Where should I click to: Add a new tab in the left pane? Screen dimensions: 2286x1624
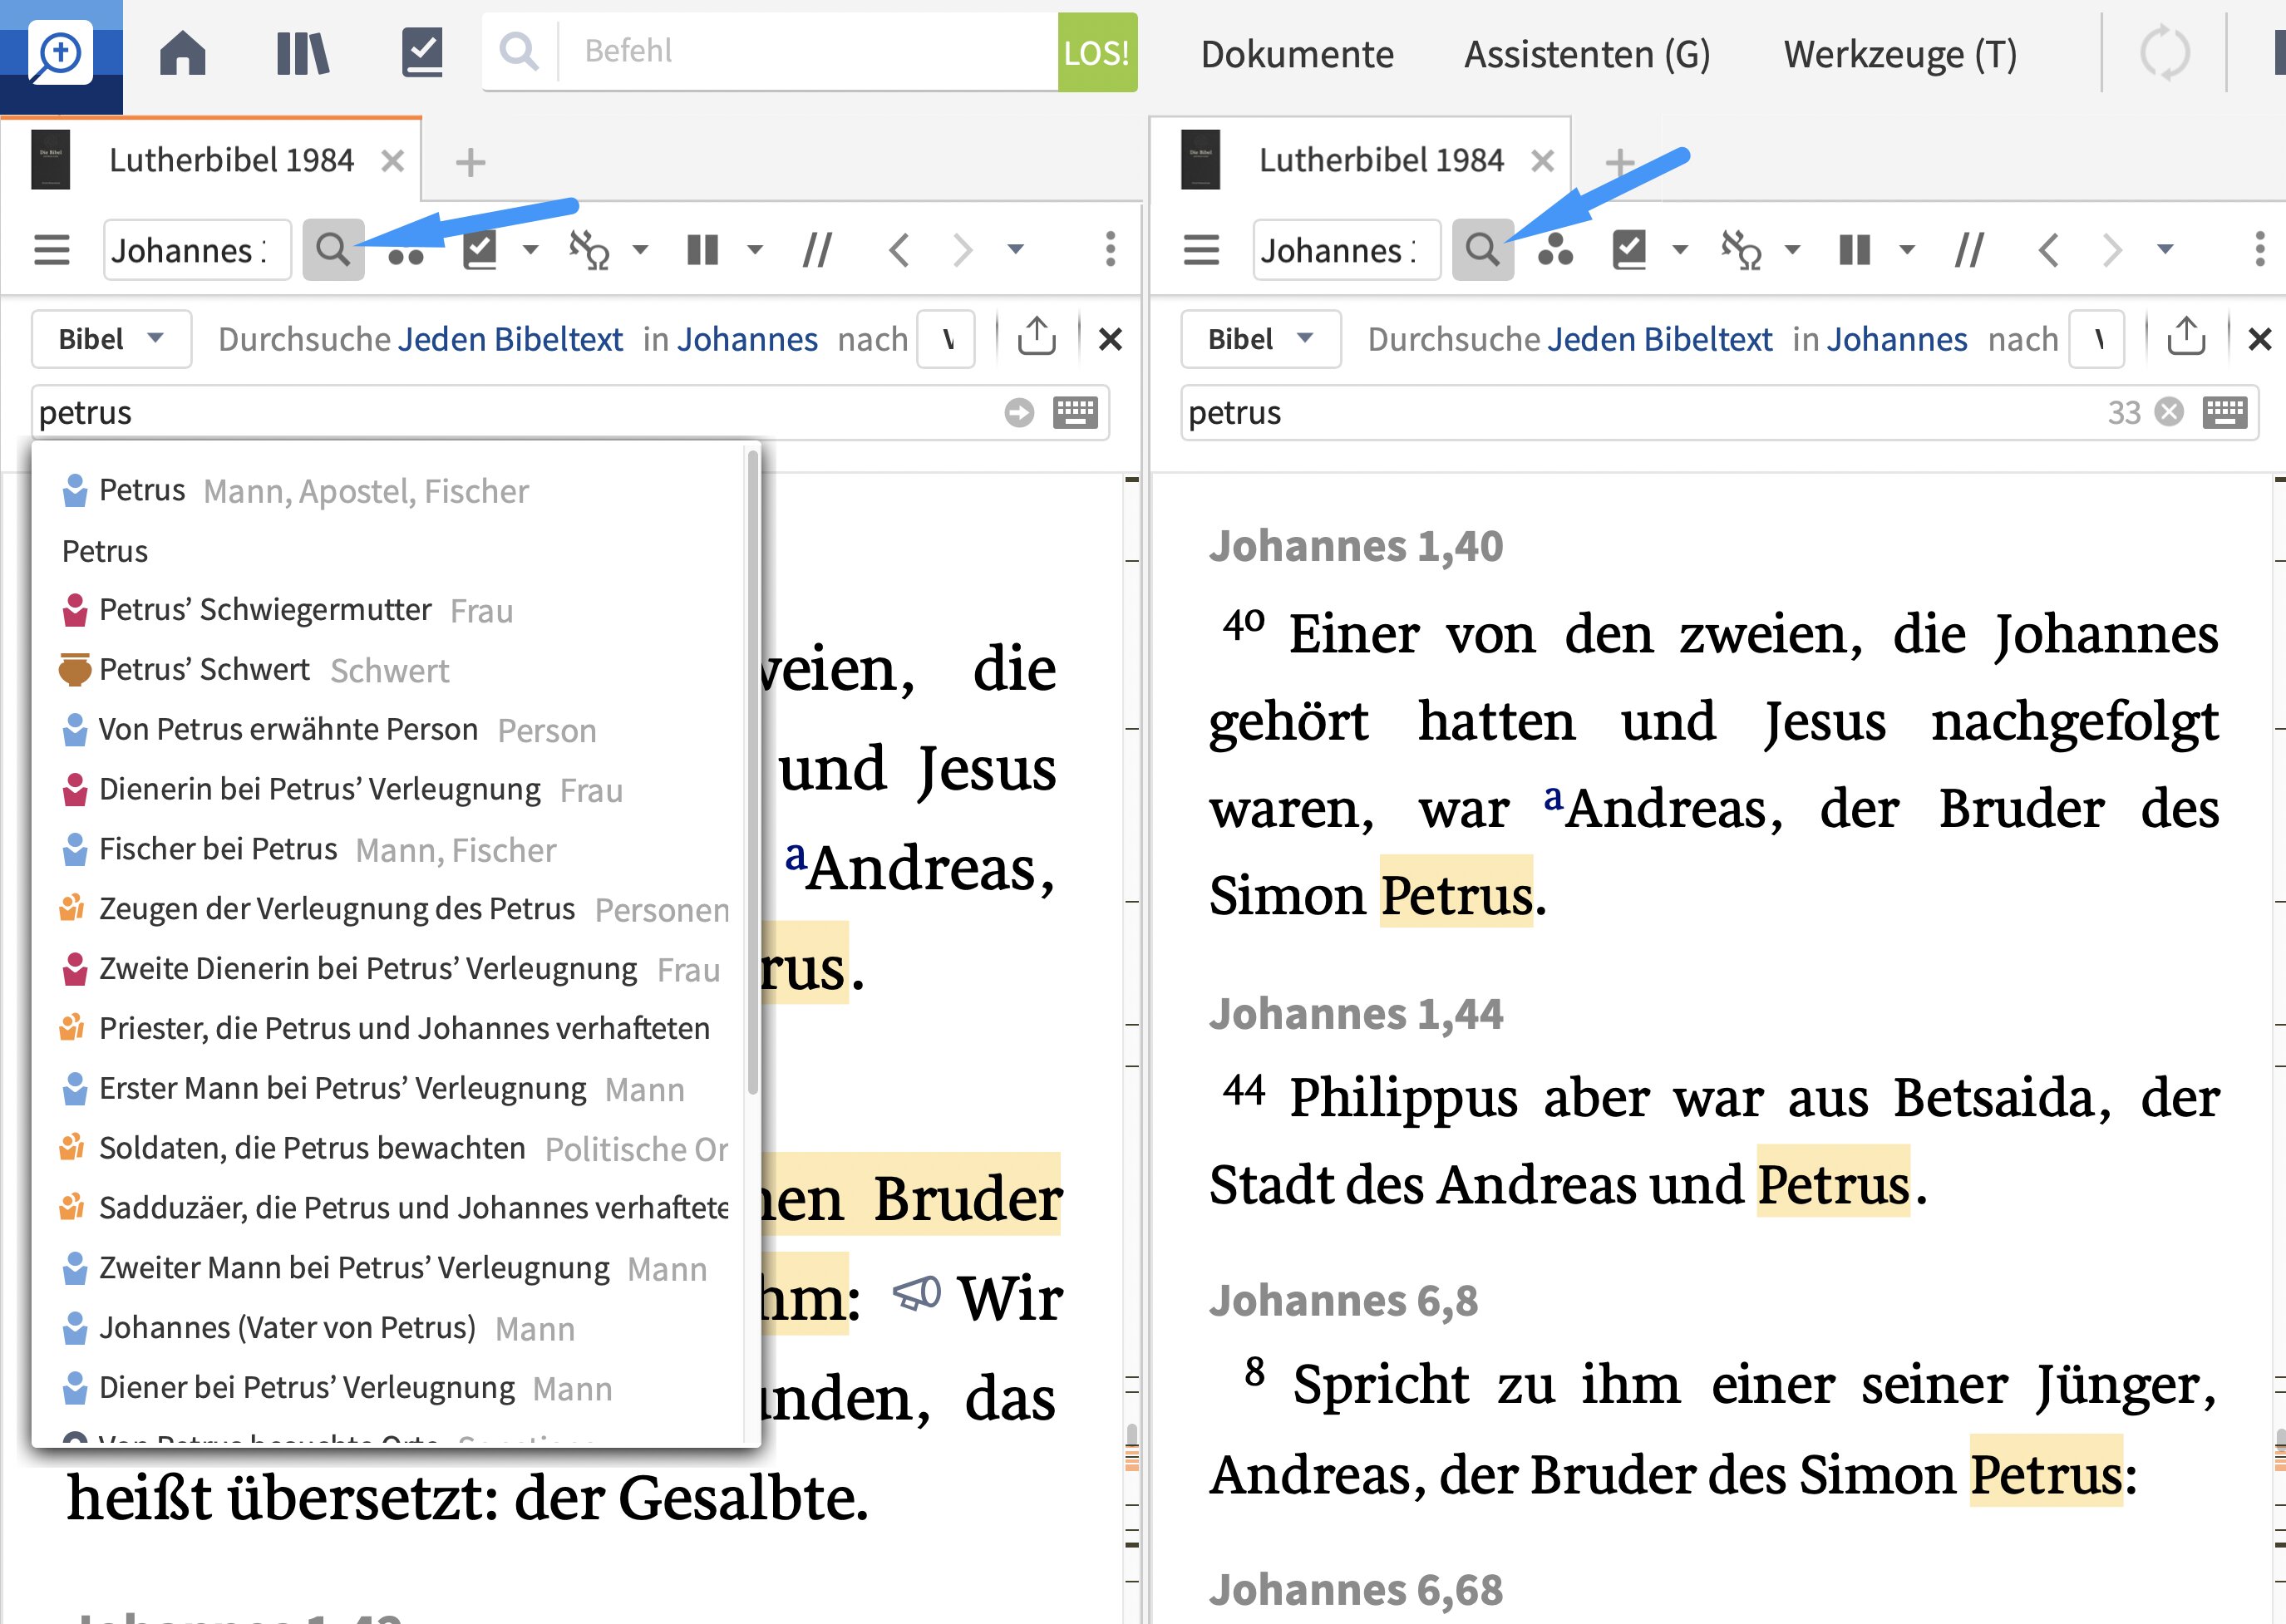470,162
